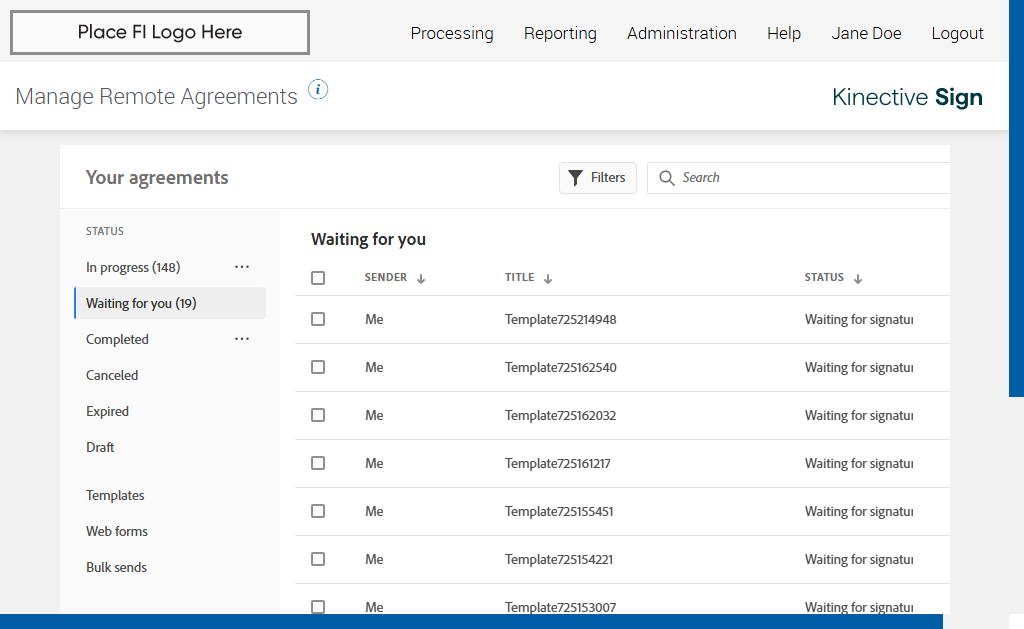The image size is (1024, 629).
Task: Check the box for Template725214948
Action: point(318,319)
